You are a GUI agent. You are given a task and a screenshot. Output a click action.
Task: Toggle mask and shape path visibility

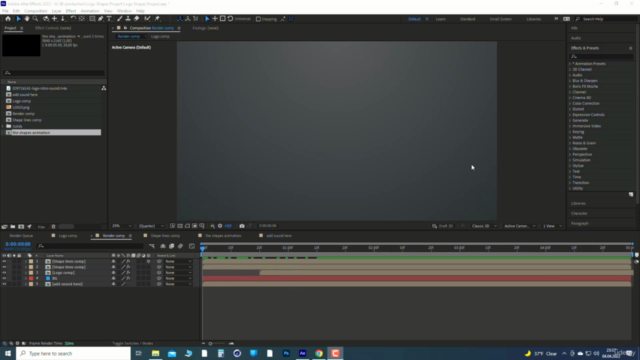tap(187, 226)
